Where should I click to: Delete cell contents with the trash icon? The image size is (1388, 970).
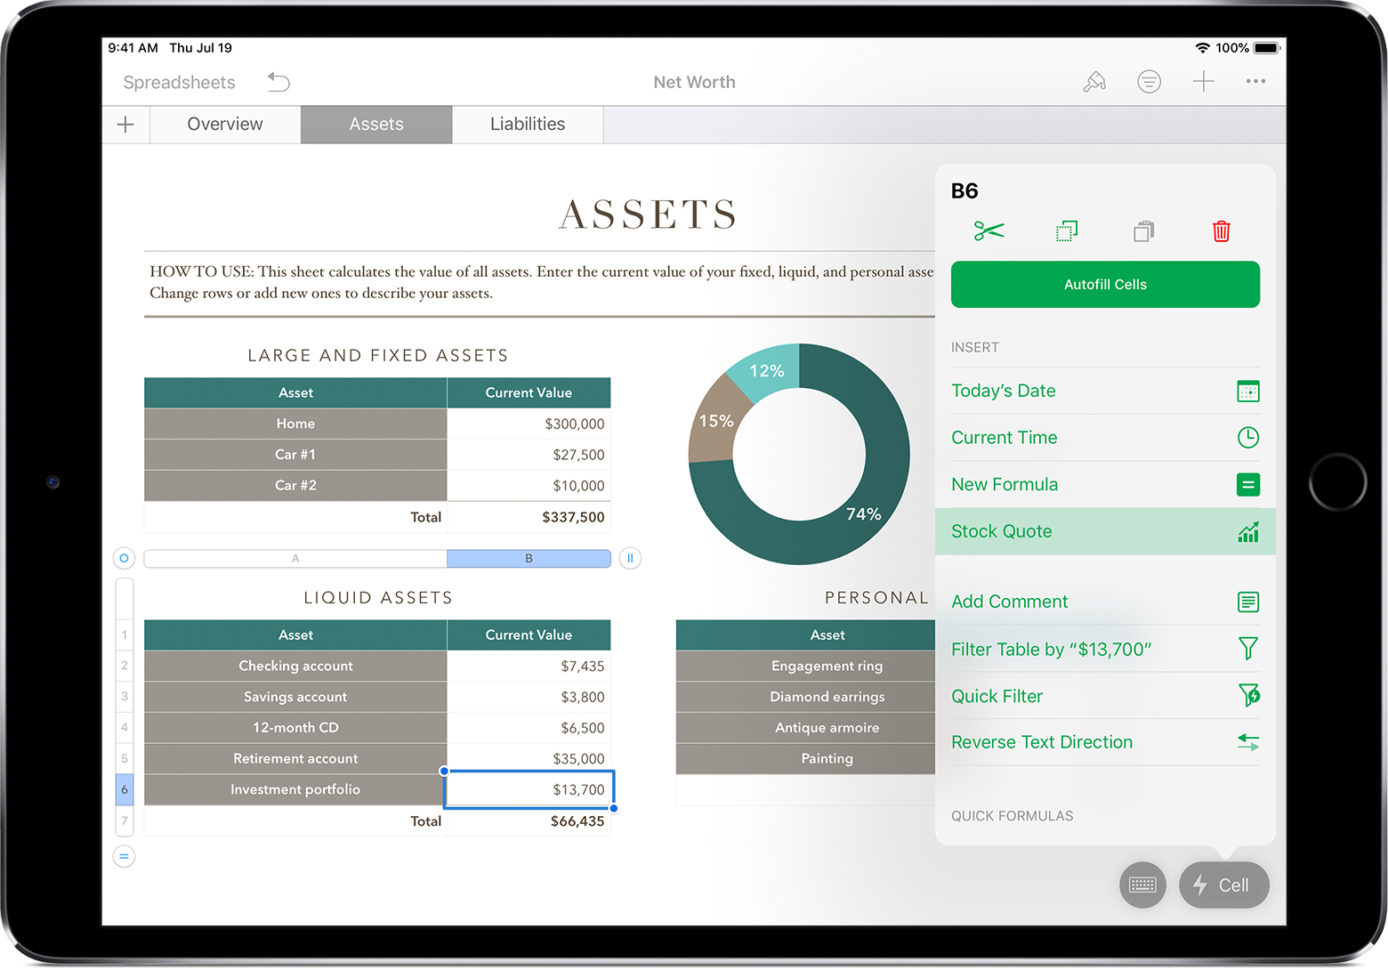coord(1221,231)
